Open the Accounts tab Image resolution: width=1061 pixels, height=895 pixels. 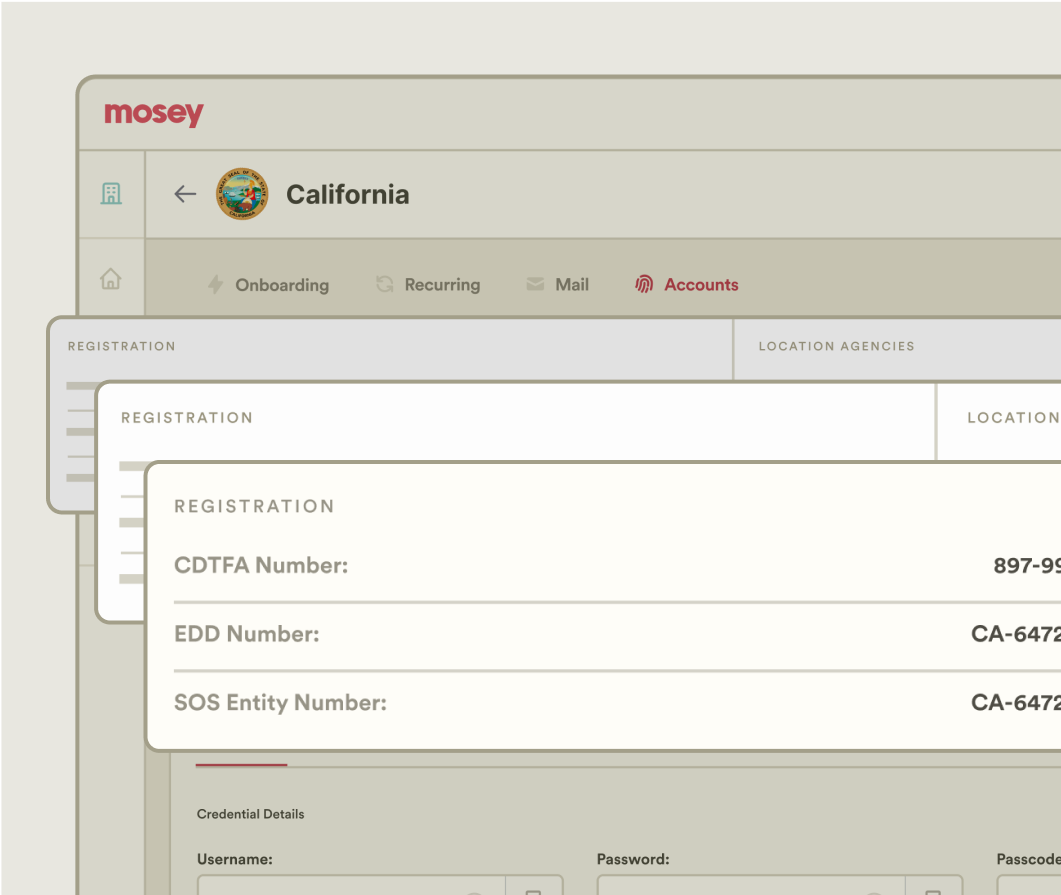701,285
